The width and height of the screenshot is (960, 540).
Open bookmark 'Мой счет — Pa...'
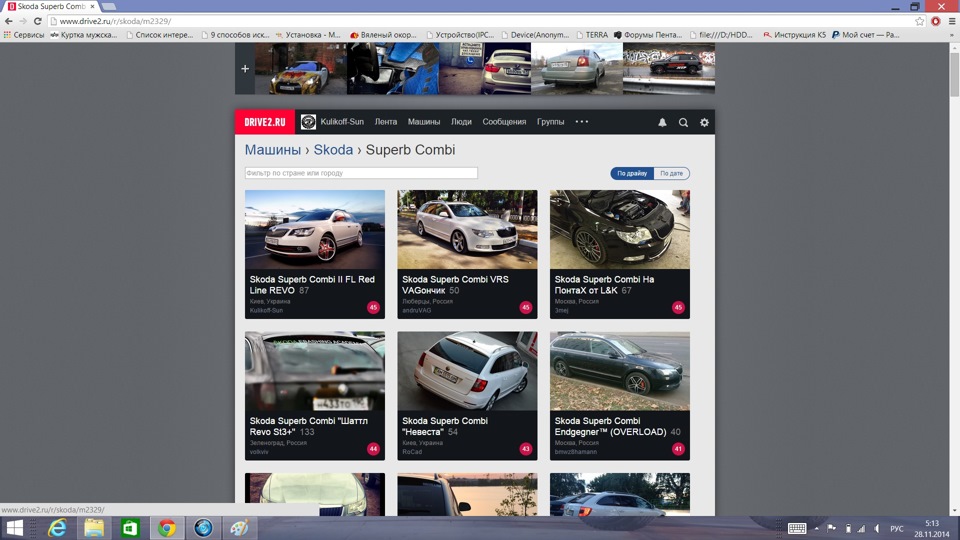pos(865,35)
